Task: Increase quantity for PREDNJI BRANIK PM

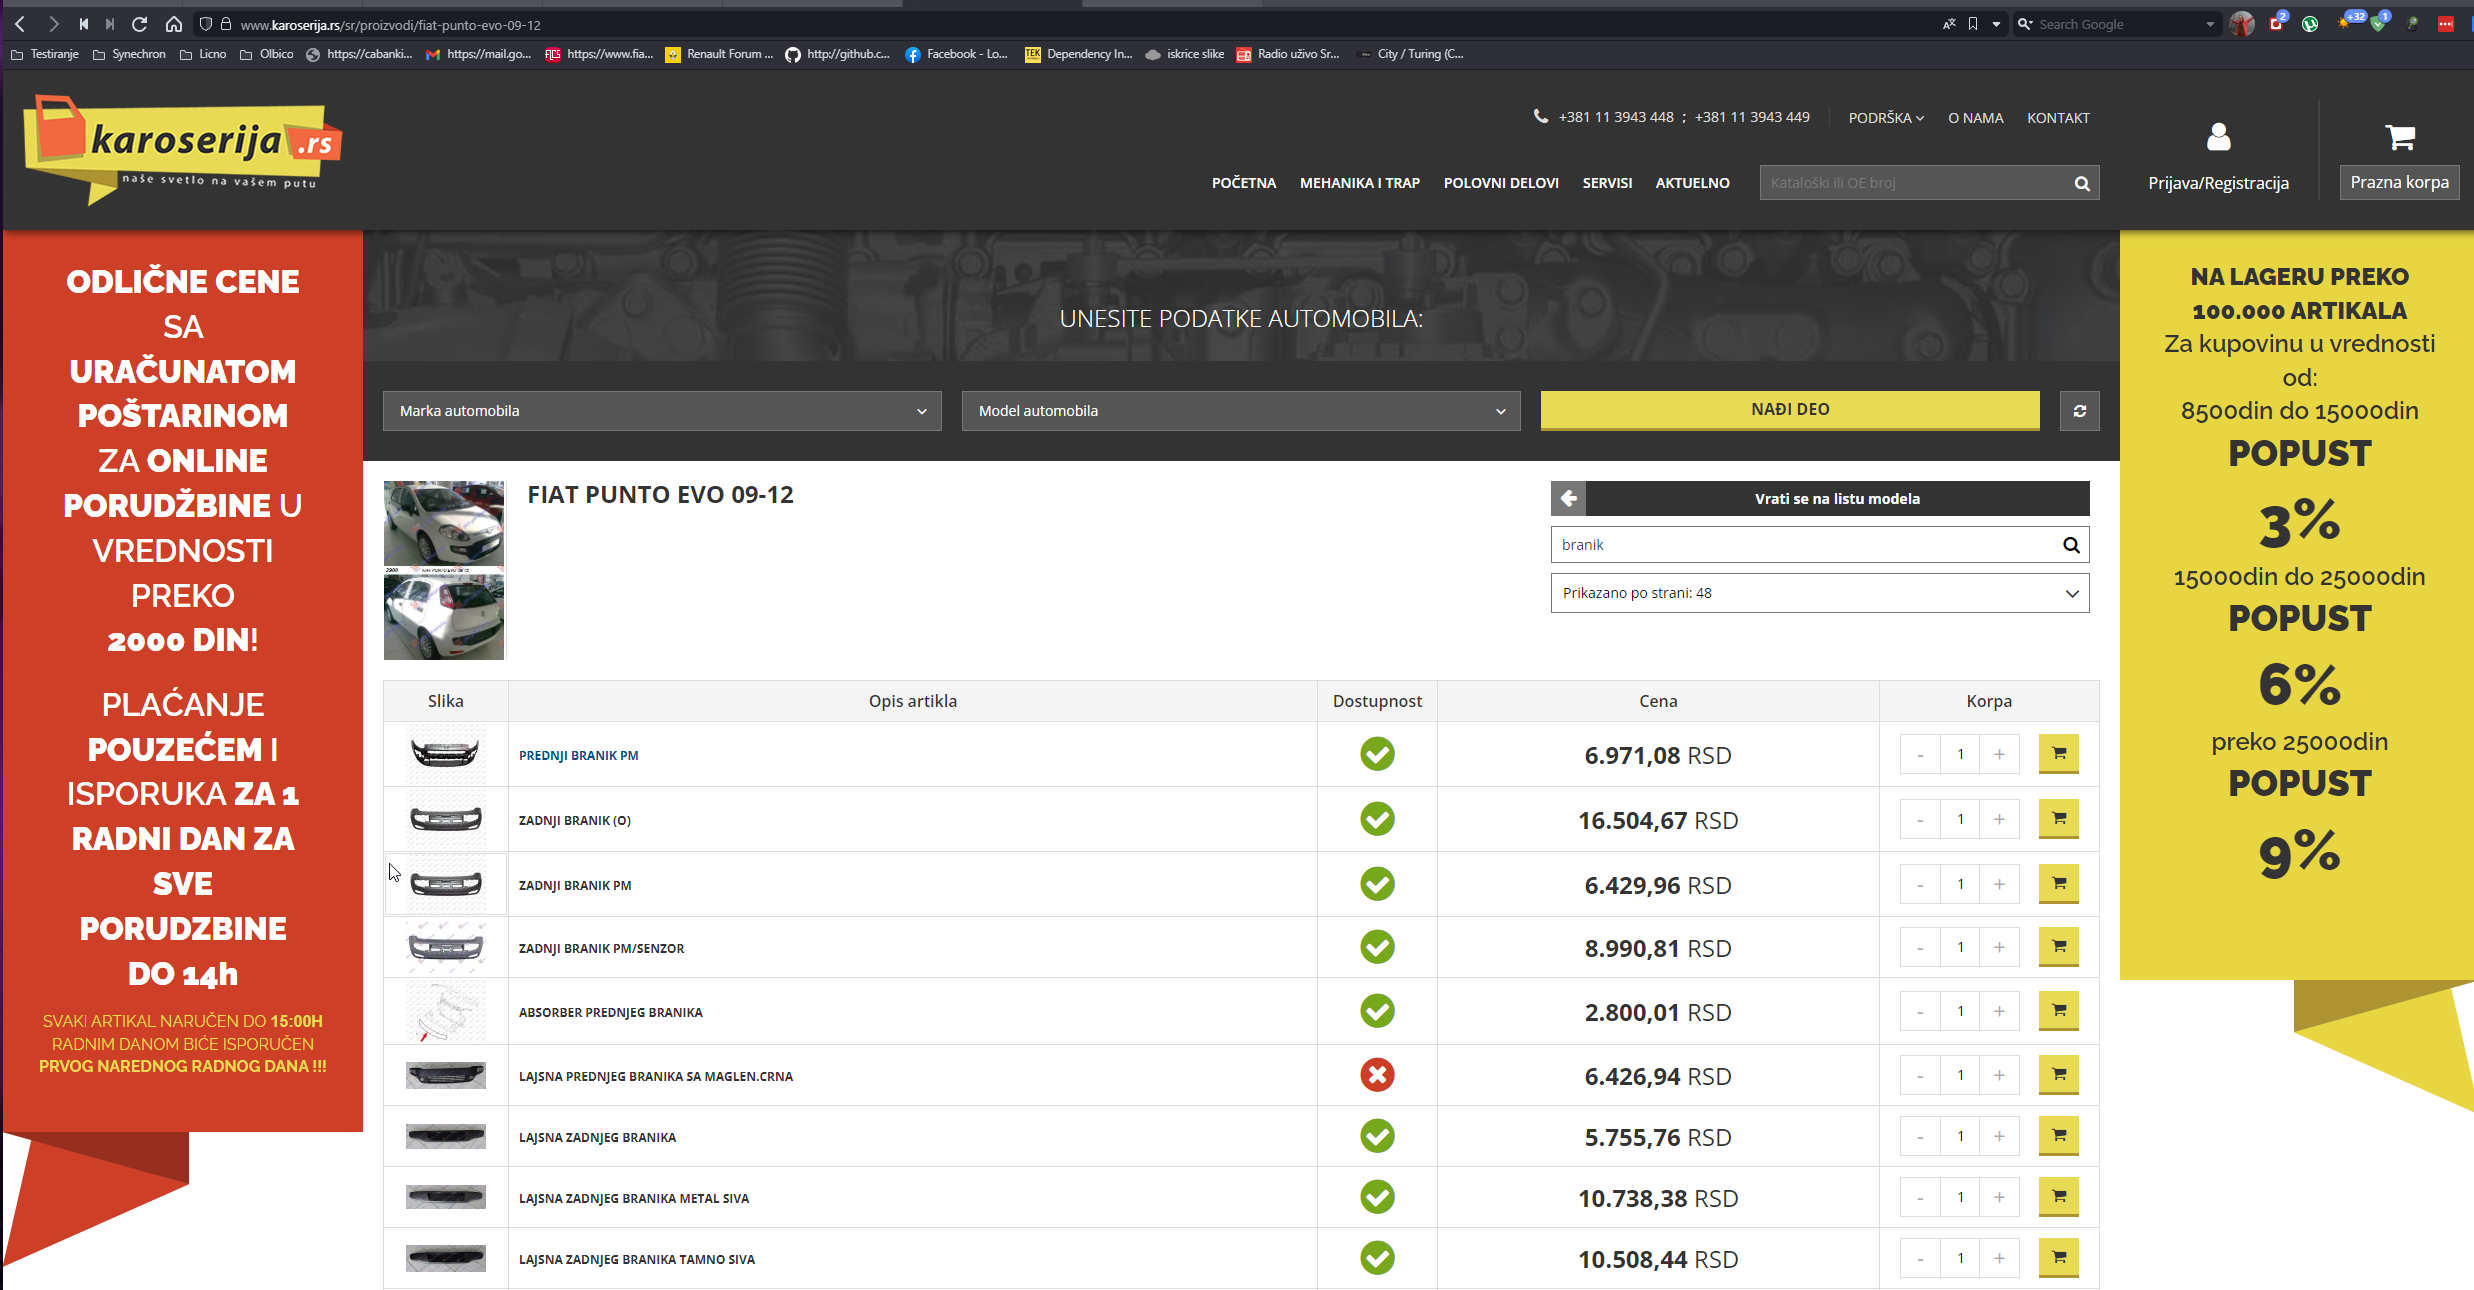Action: [1999, 754]
